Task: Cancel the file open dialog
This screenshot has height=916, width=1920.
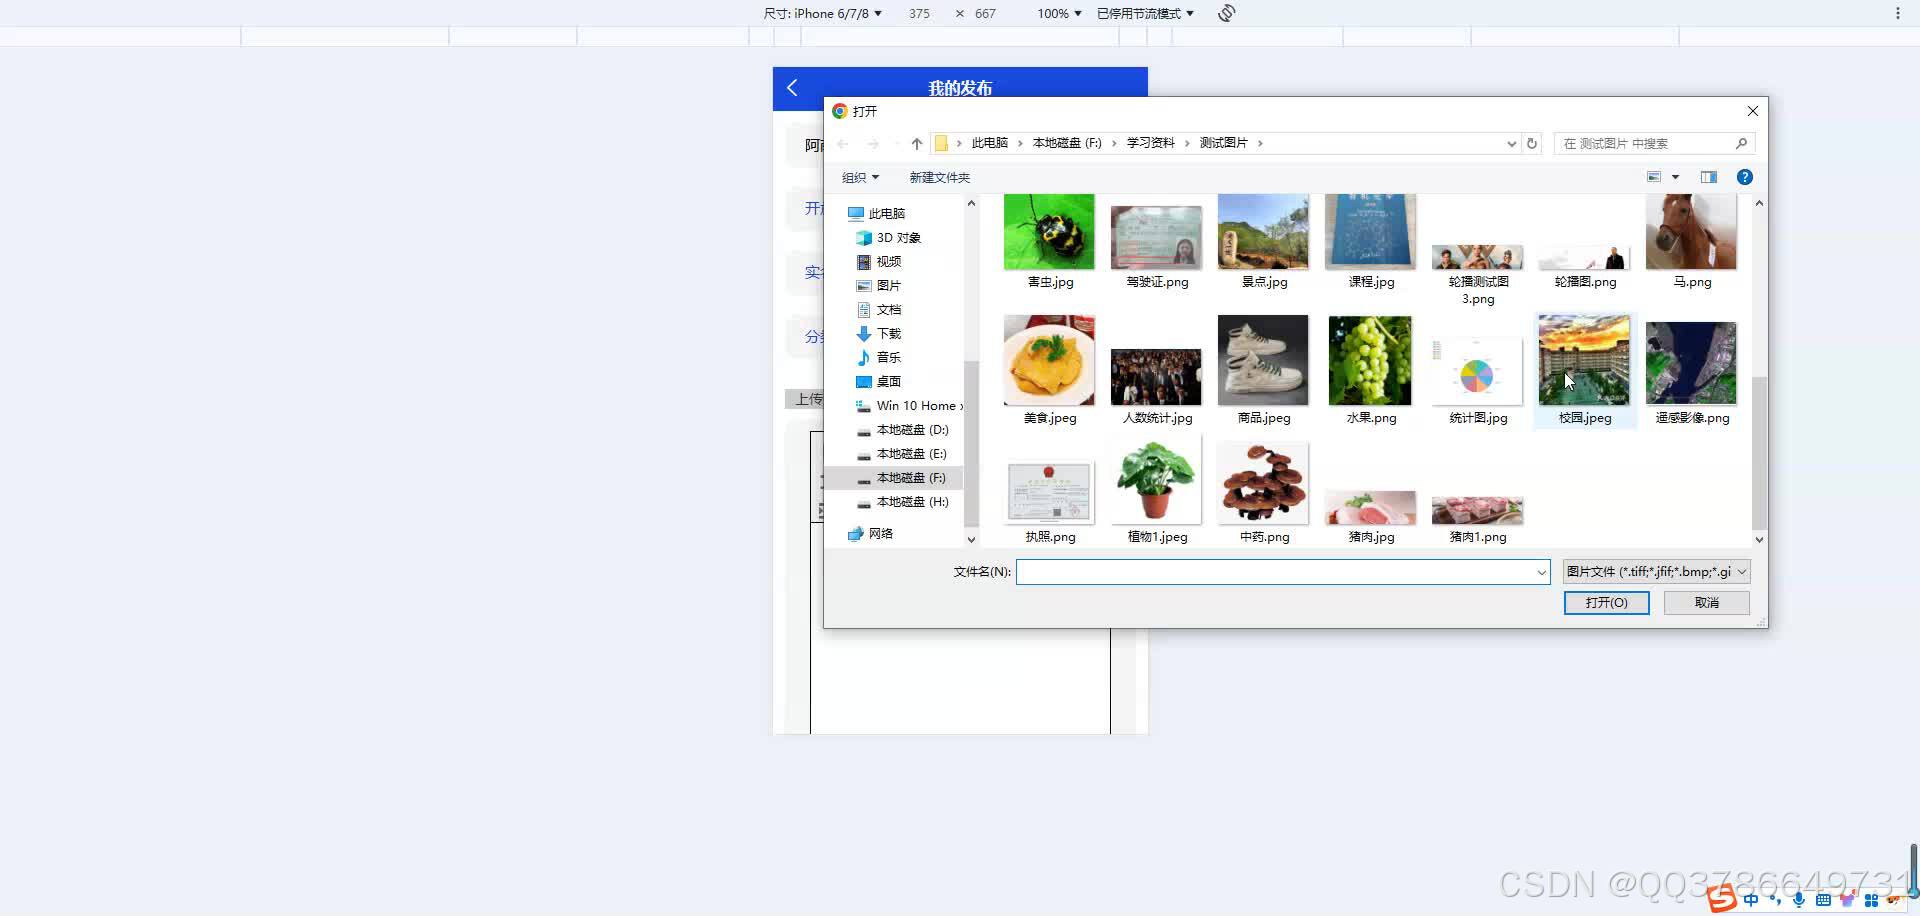Action: [x=1705, y=602]
